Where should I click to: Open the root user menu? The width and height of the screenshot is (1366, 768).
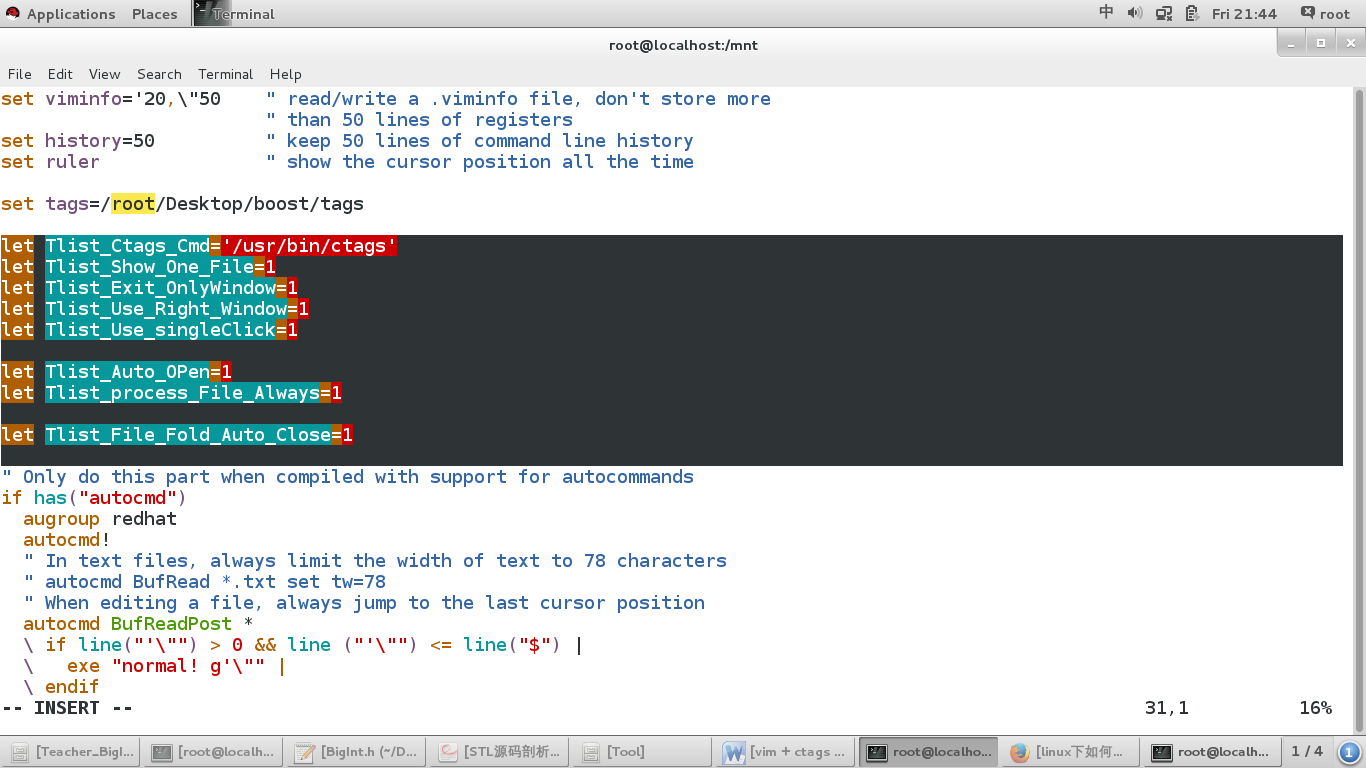tap(1334, 14)
